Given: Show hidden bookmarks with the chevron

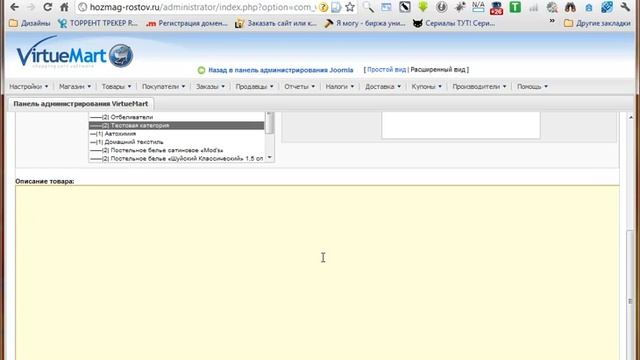Looking at the screenshot, I should pyautogui.click(x=552, y=21).
